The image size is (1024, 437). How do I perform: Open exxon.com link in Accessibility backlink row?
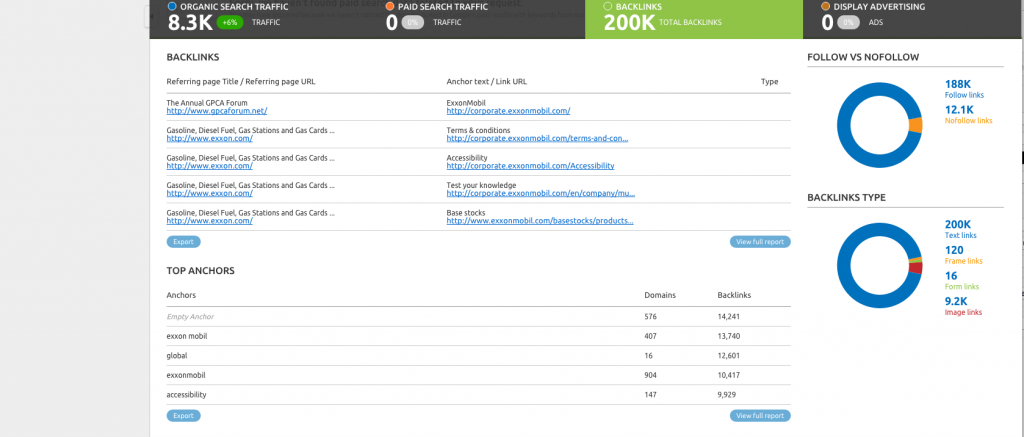click(x=210, y=166)
